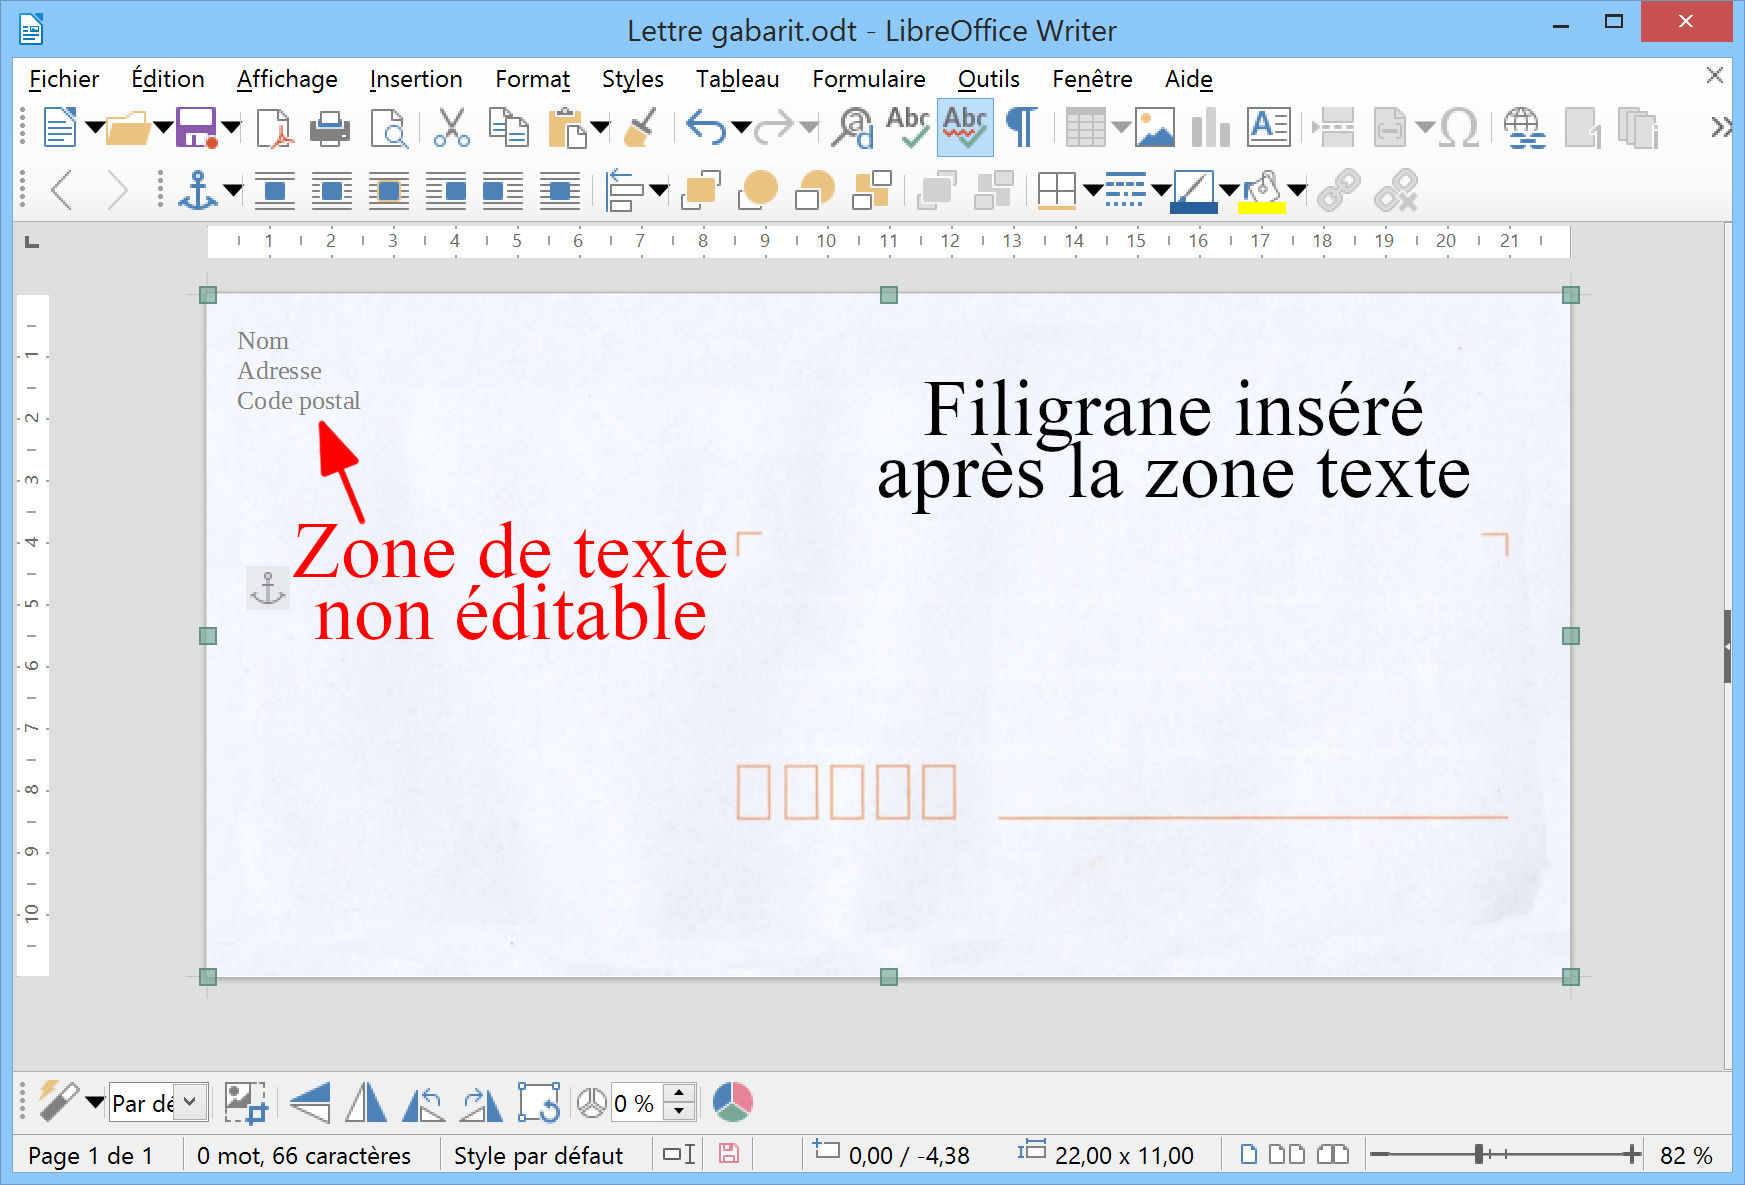Click the Undo arrow
This screenshot has height=1185, width=1745.
coord(707,128)
